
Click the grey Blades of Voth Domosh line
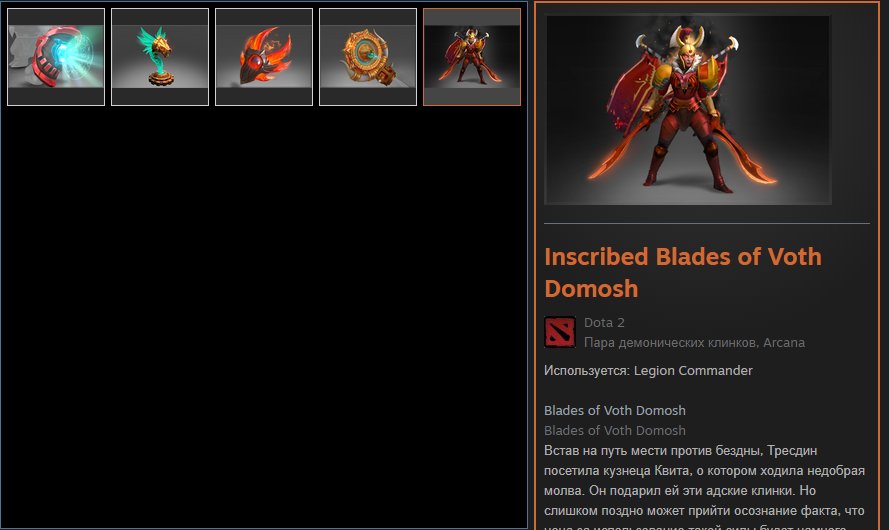[x=615, y=431]
